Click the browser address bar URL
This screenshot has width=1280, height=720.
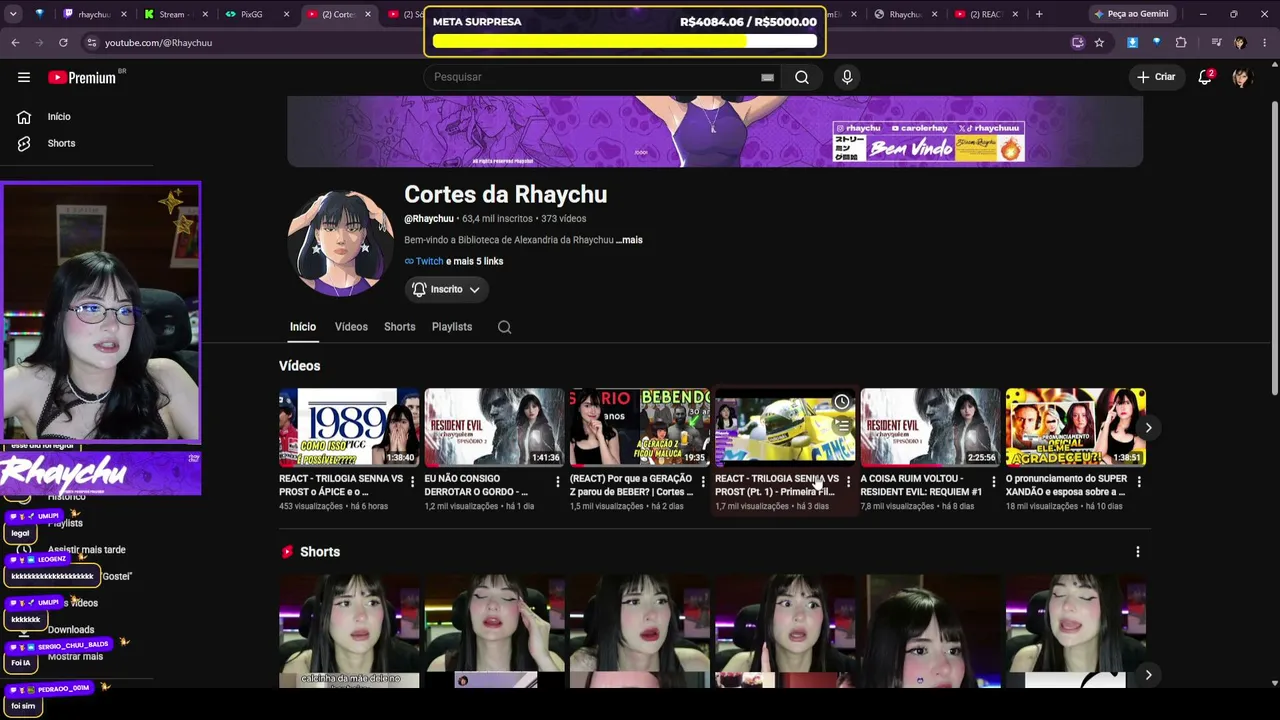pos(158,43)
